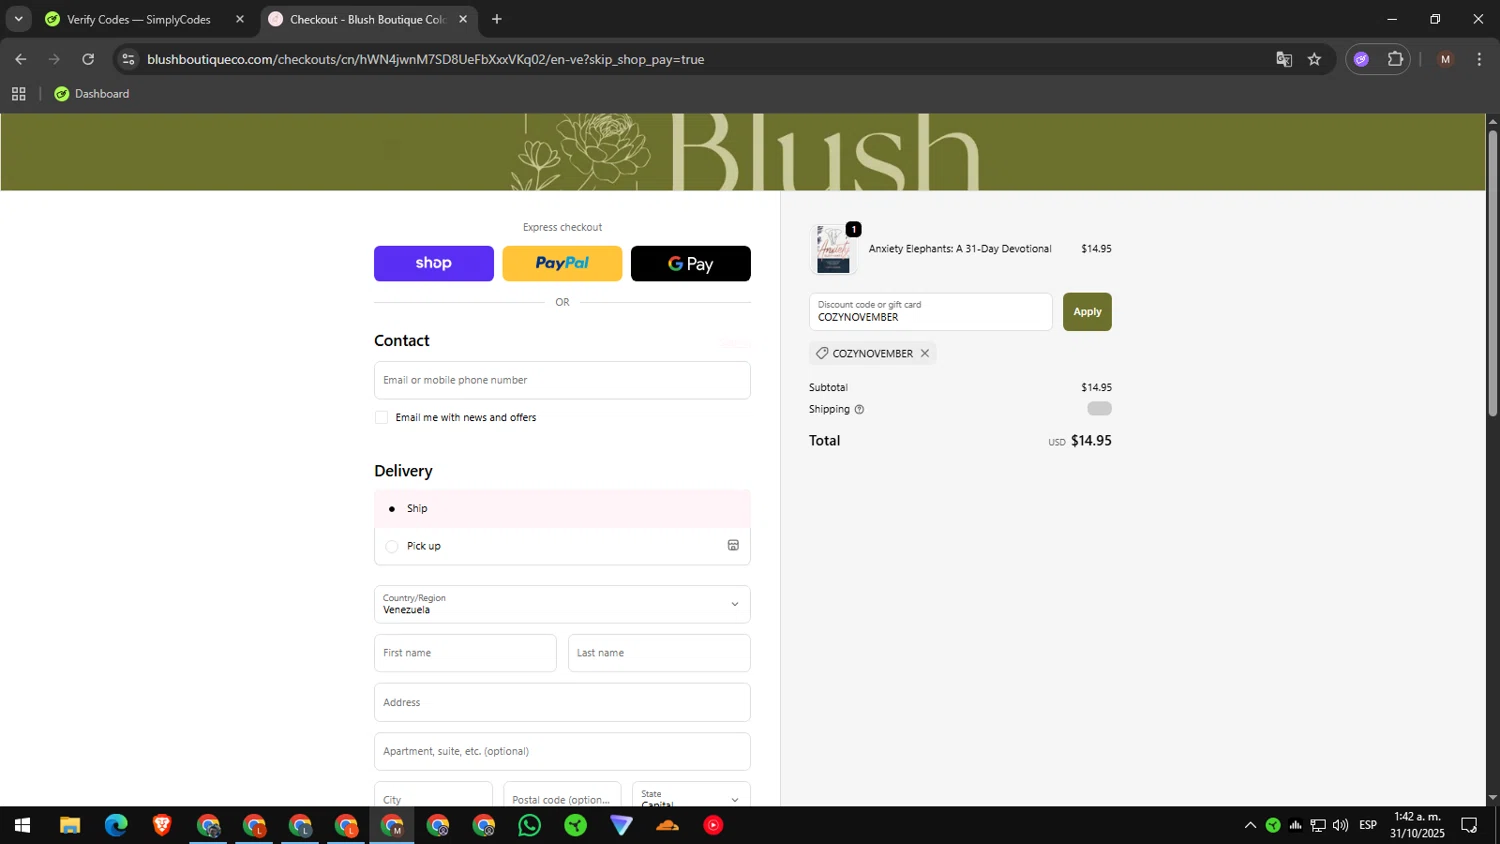Image resolution: width=1500 pixels, height=844 pixels.
Task: Click the Anxiety Elephants product thumbnail
Action: tap(833, 249)
